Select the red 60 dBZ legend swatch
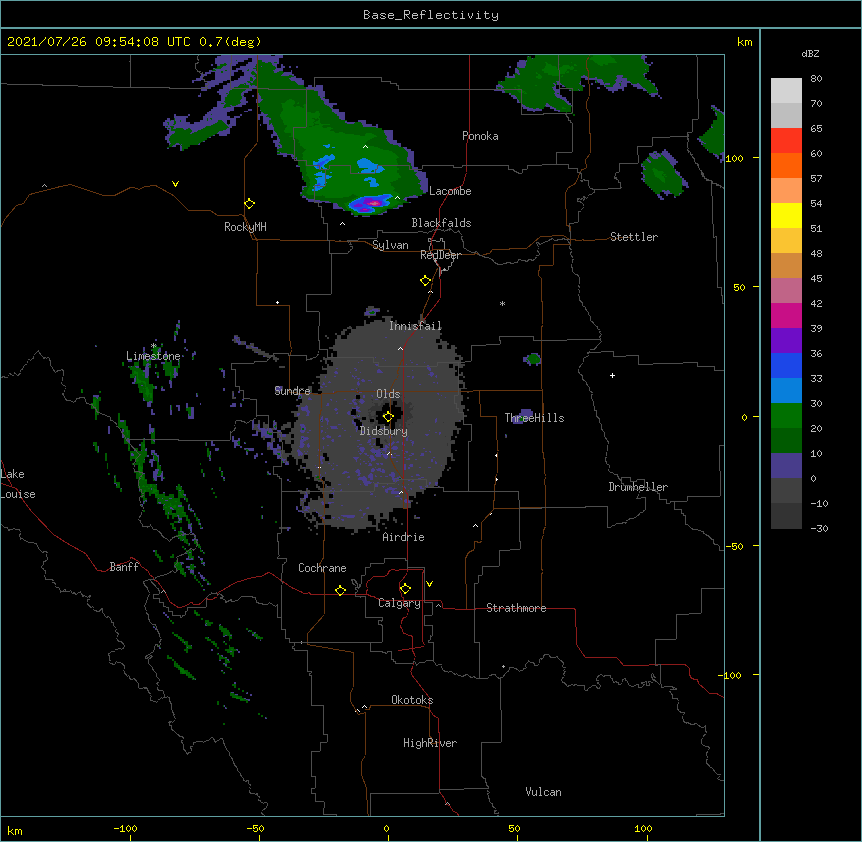862x842 pixels. click(x=786, y=141)
